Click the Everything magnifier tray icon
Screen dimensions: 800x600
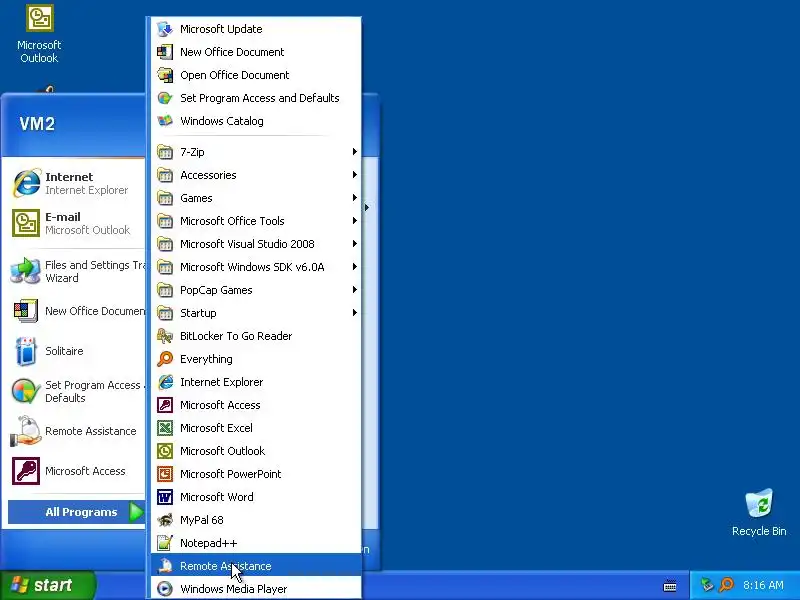coord(726,585)
